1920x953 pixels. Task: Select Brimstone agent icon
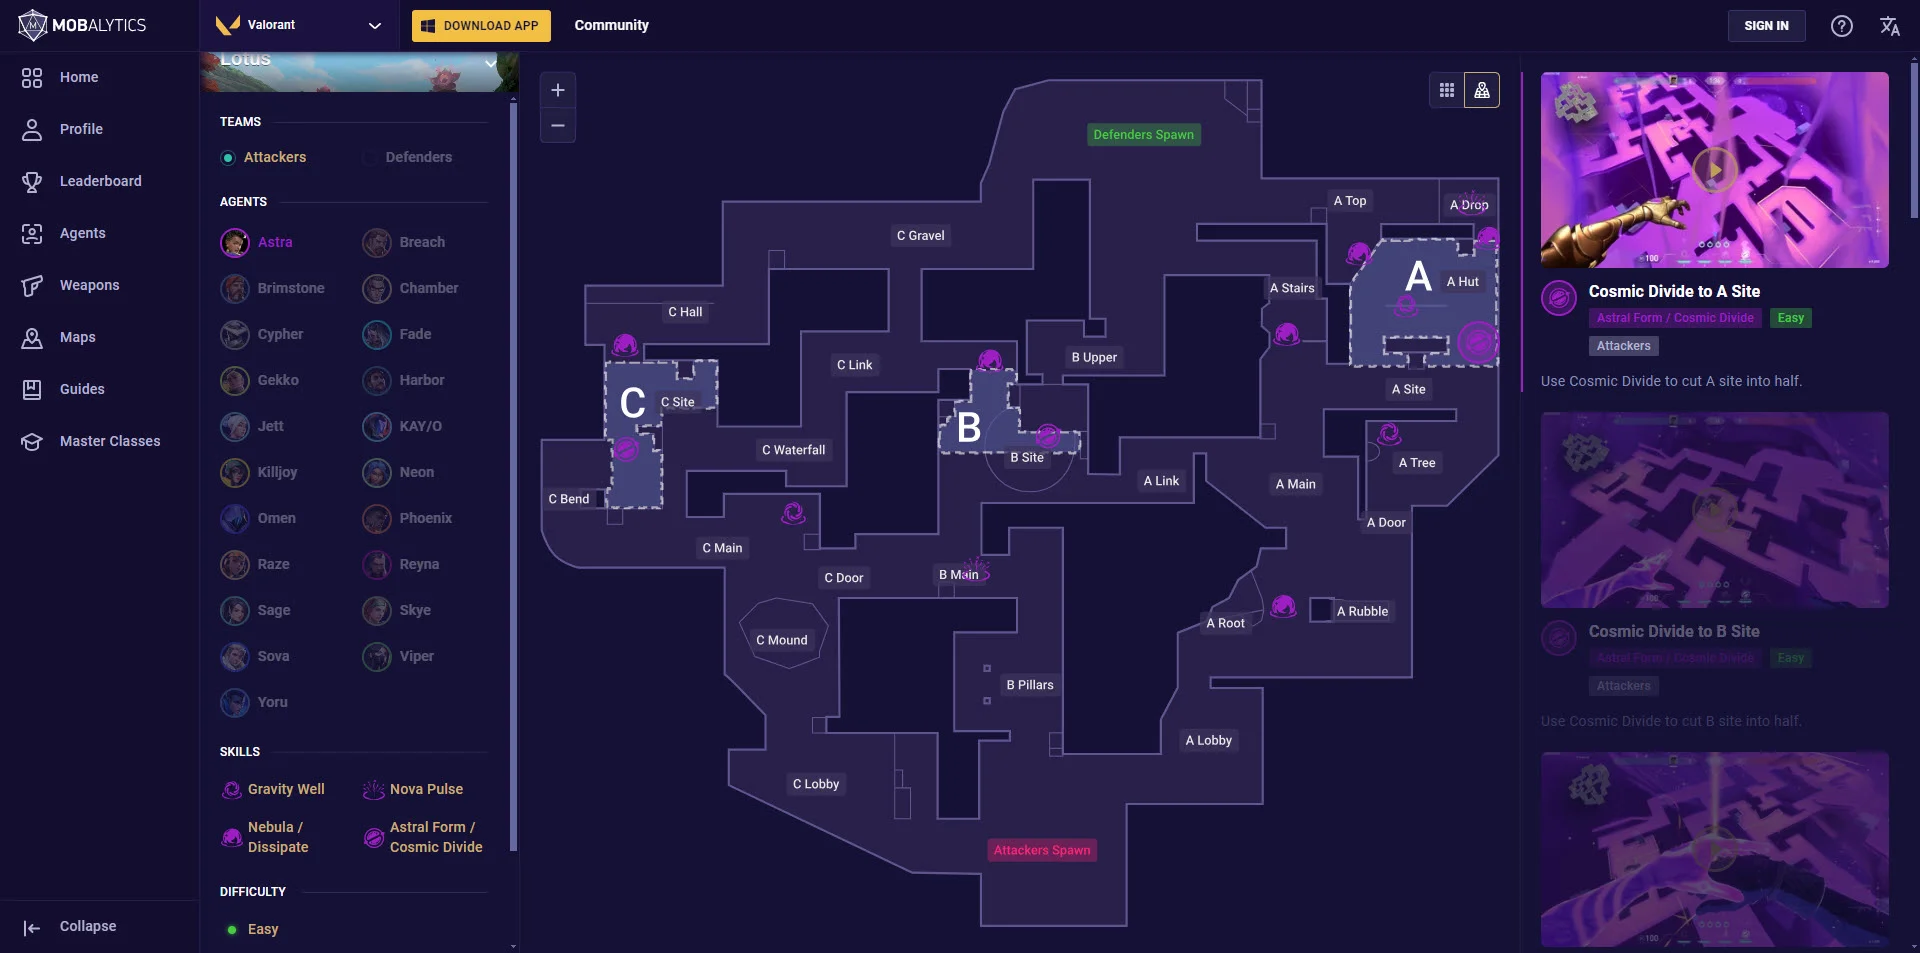235,288
